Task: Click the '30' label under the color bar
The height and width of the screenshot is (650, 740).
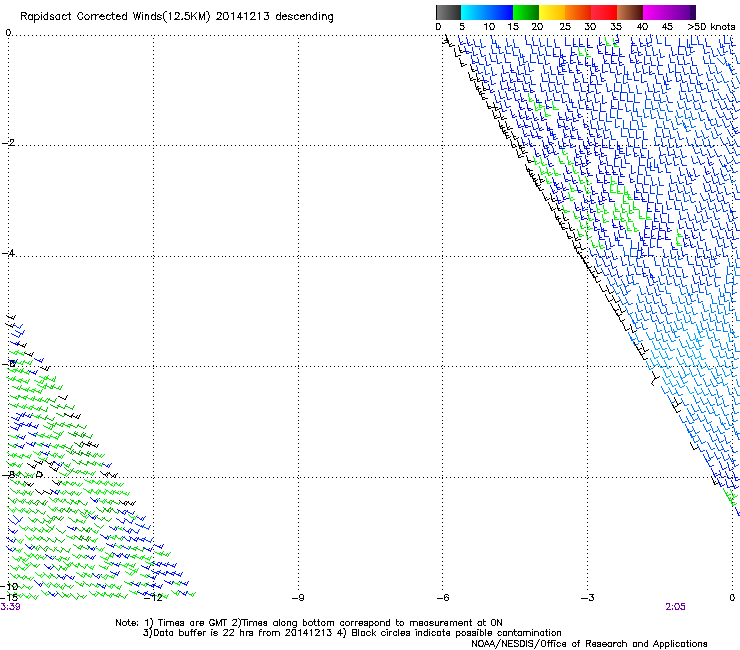Action: pos(590,27)
